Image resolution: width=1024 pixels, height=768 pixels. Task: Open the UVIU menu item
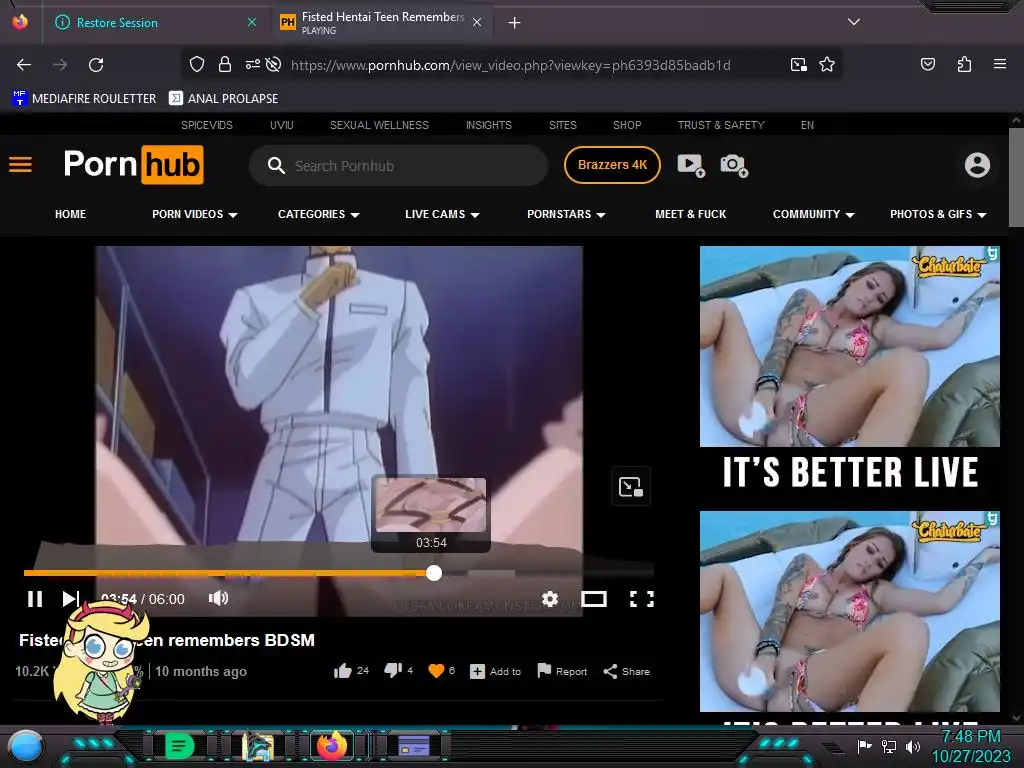281,125
